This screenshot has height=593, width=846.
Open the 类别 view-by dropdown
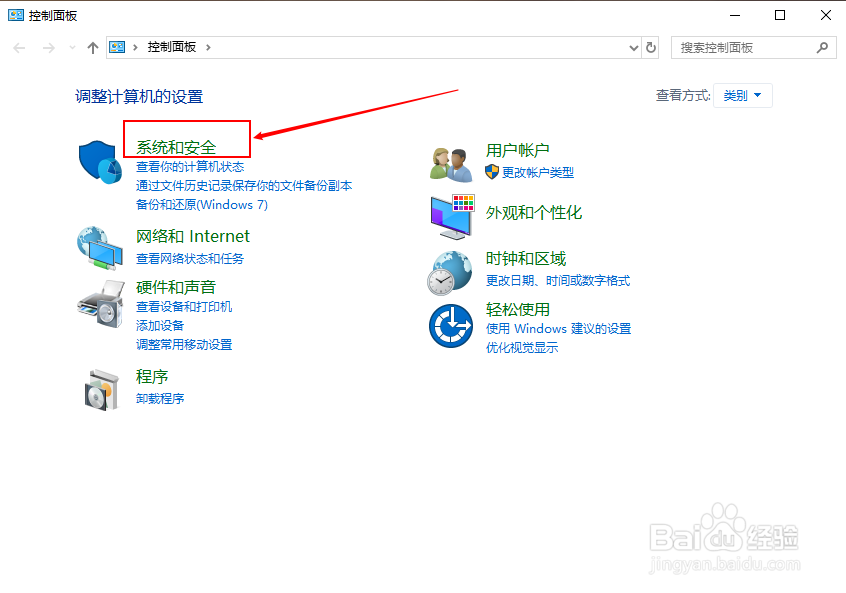pyautogui.click(x=742, y=96)
